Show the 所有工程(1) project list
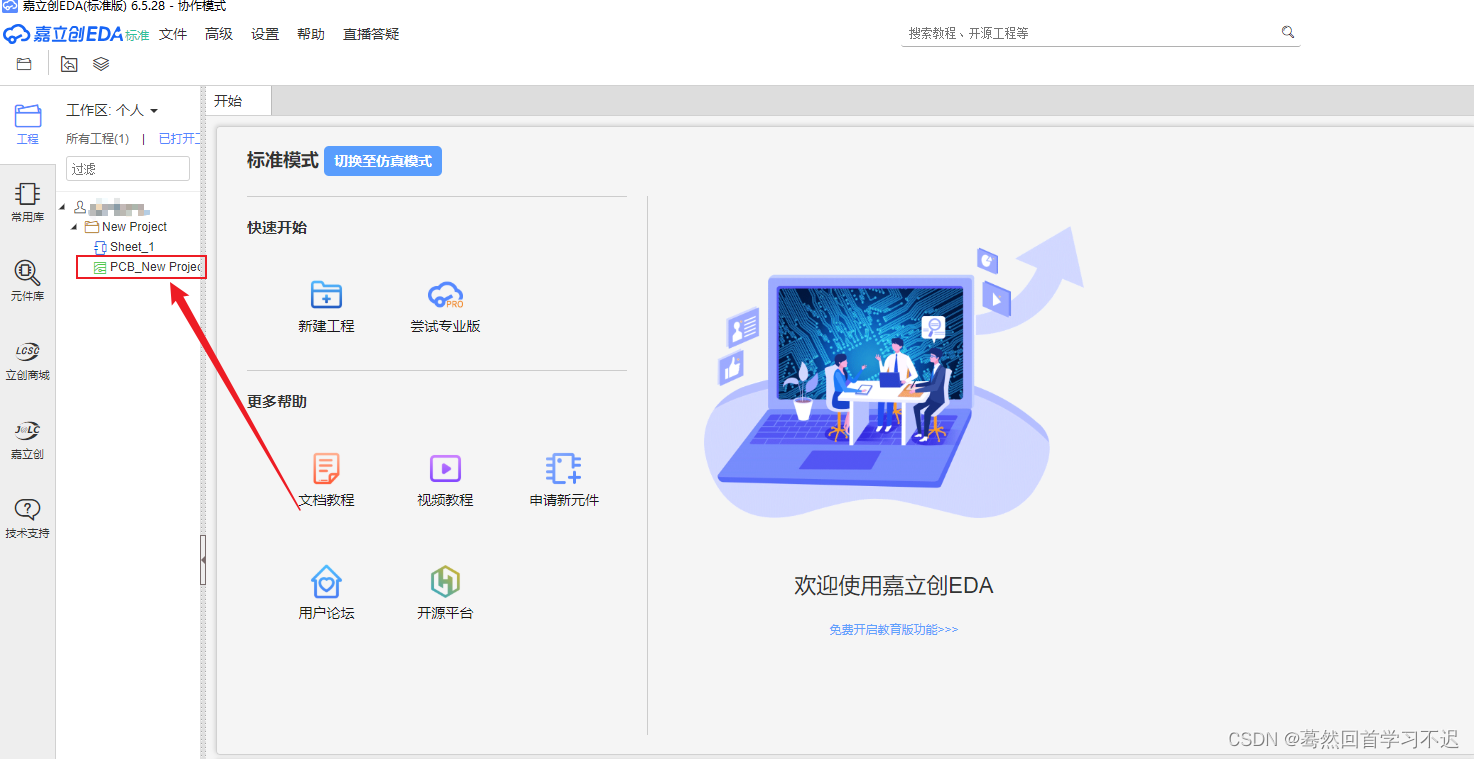 click(x=97, y=139)
